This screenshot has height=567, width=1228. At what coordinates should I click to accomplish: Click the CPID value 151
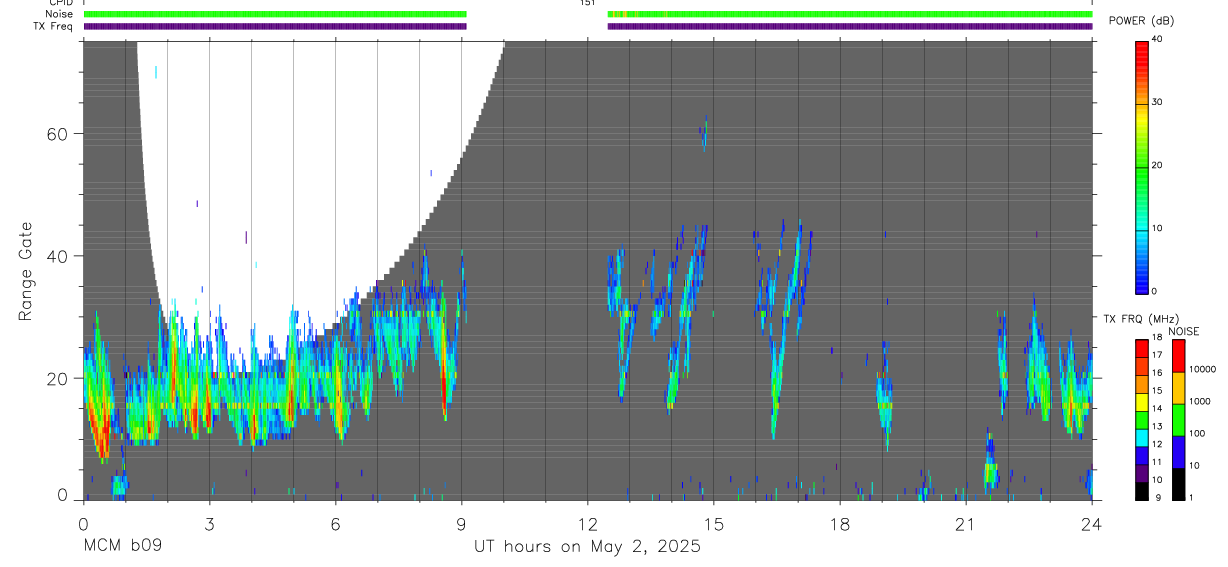click(x=587, y=3)
